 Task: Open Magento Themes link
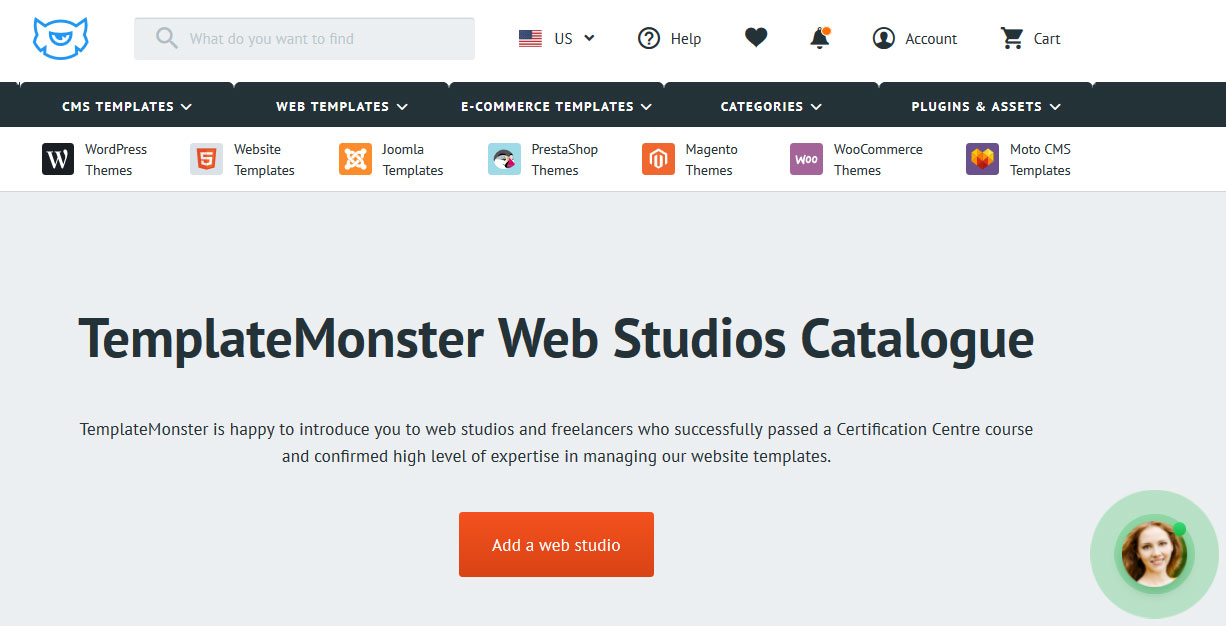[x=711, y=160]
